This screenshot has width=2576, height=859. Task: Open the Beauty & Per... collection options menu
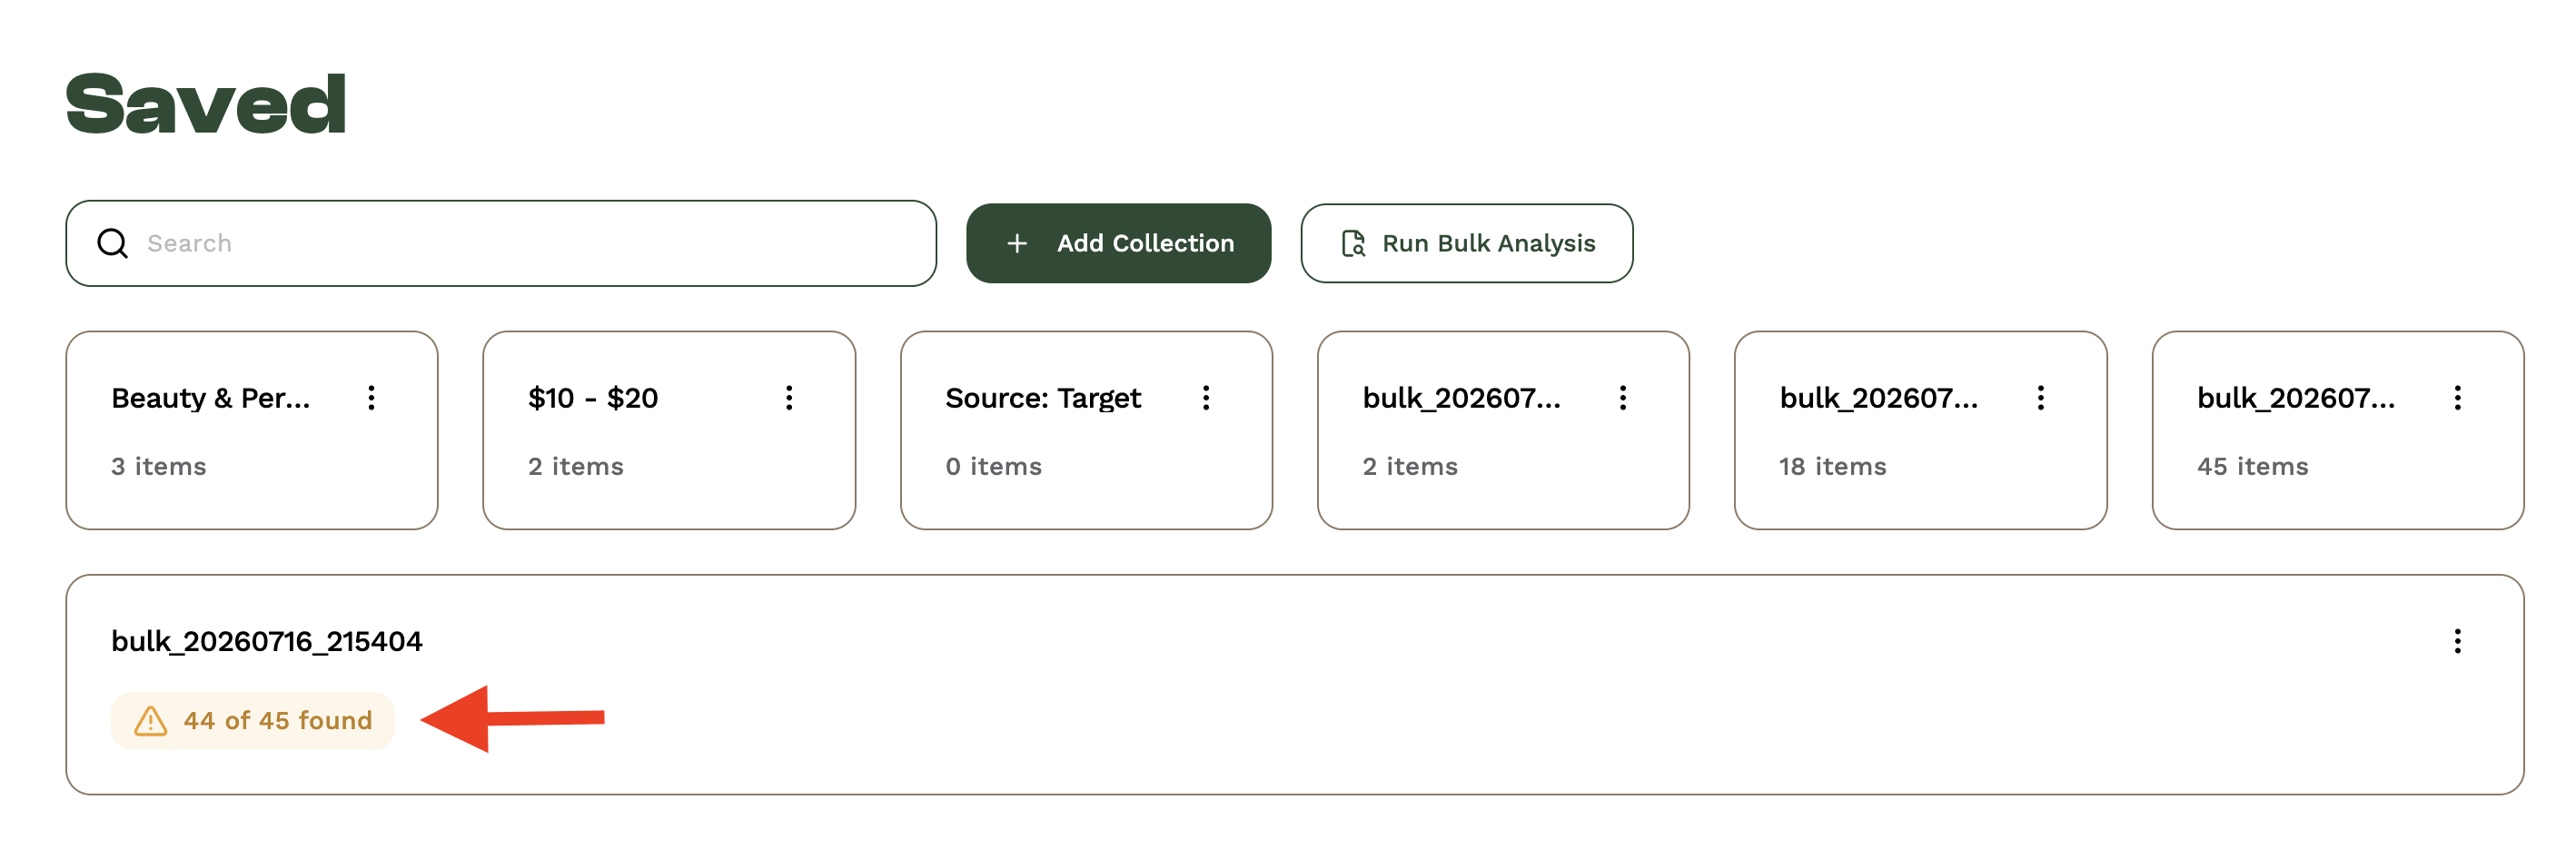(371, 398)
